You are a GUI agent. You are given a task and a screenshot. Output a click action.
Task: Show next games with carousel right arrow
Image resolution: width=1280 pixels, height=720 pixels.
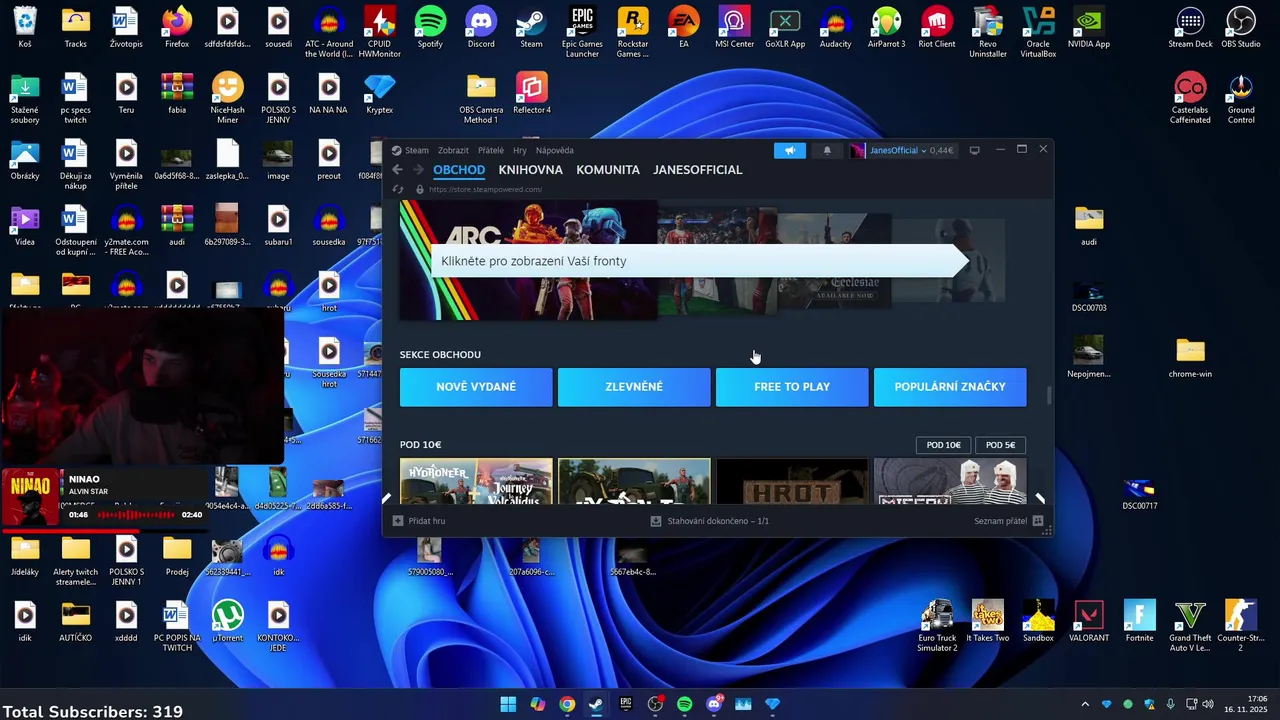[x=1040, y=498]
